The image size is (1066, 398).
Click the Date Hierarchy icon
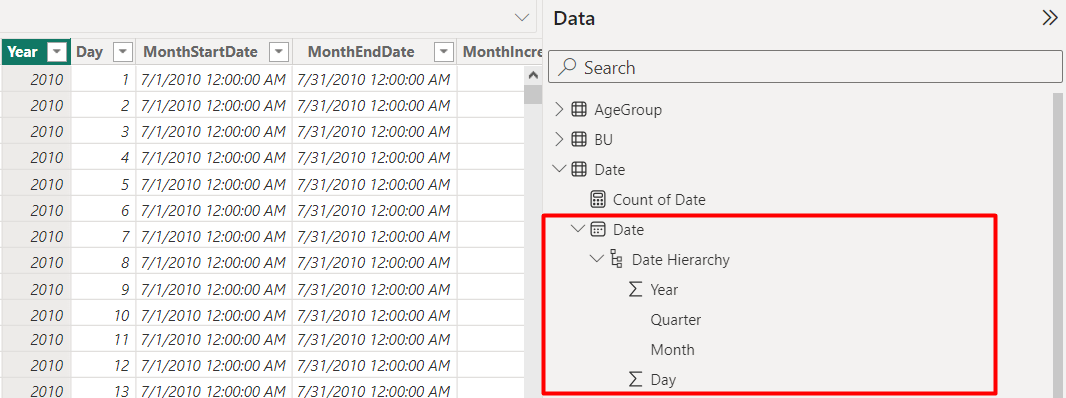click(x=617, y=259)
